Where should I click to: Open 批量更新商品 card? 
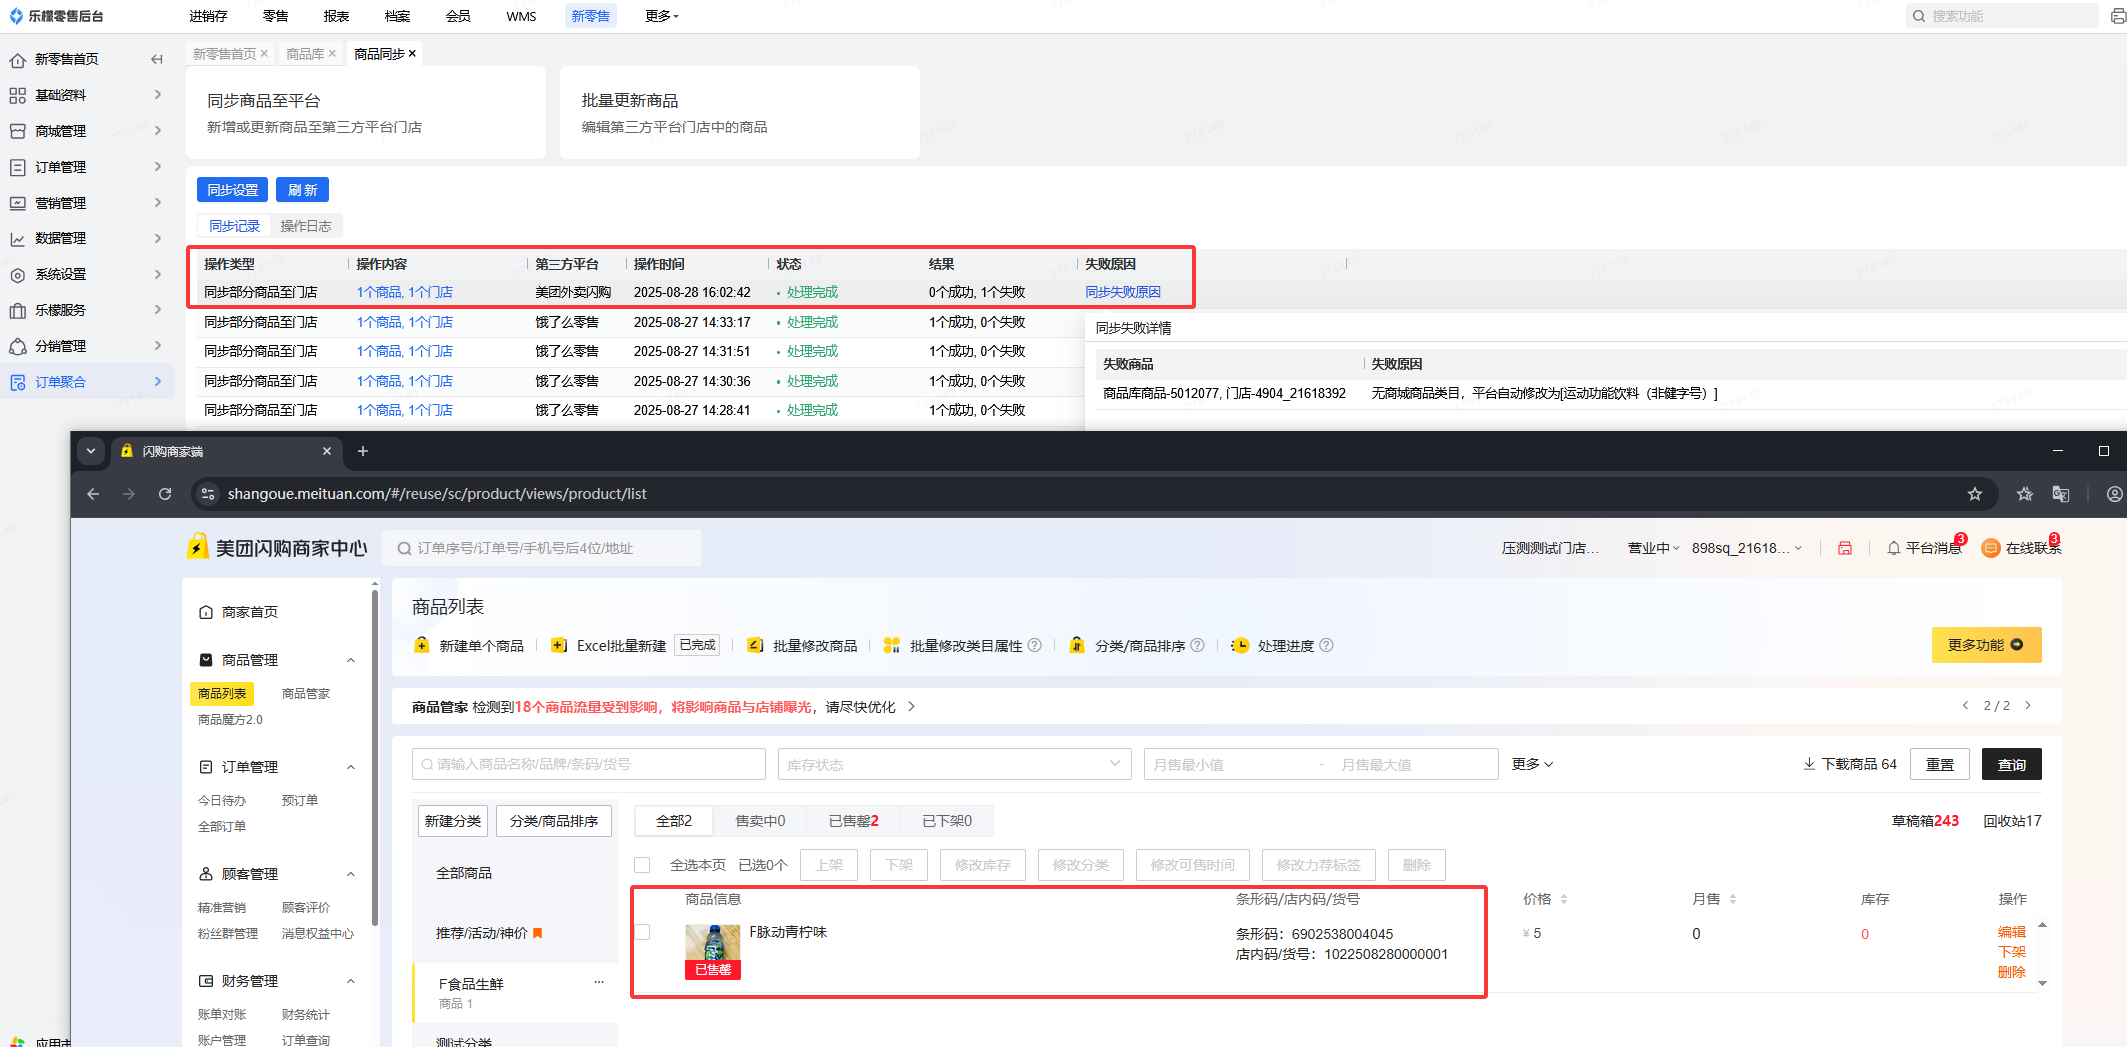pyautogui.click(x=739, y=112)
